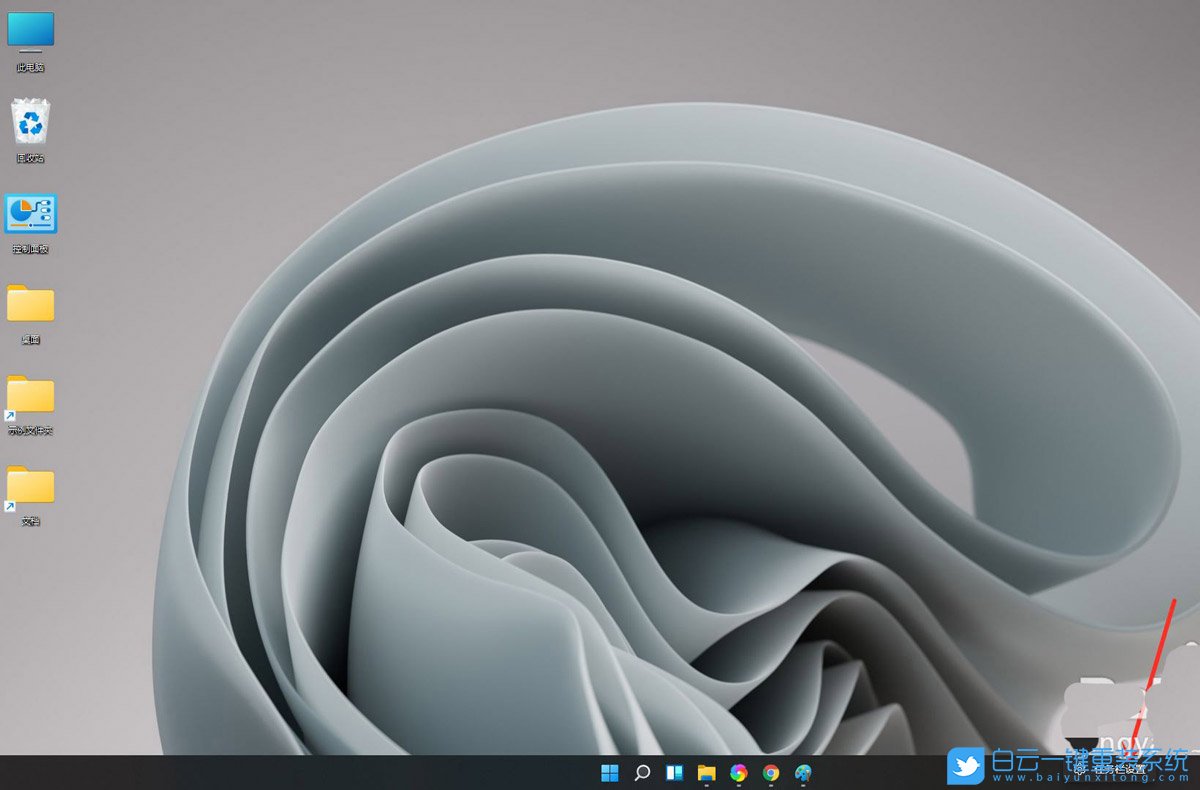Open the globe-palette browser from the taskbar
Image resolution: width=1200 pixels, height=790 pixels.
802,772
